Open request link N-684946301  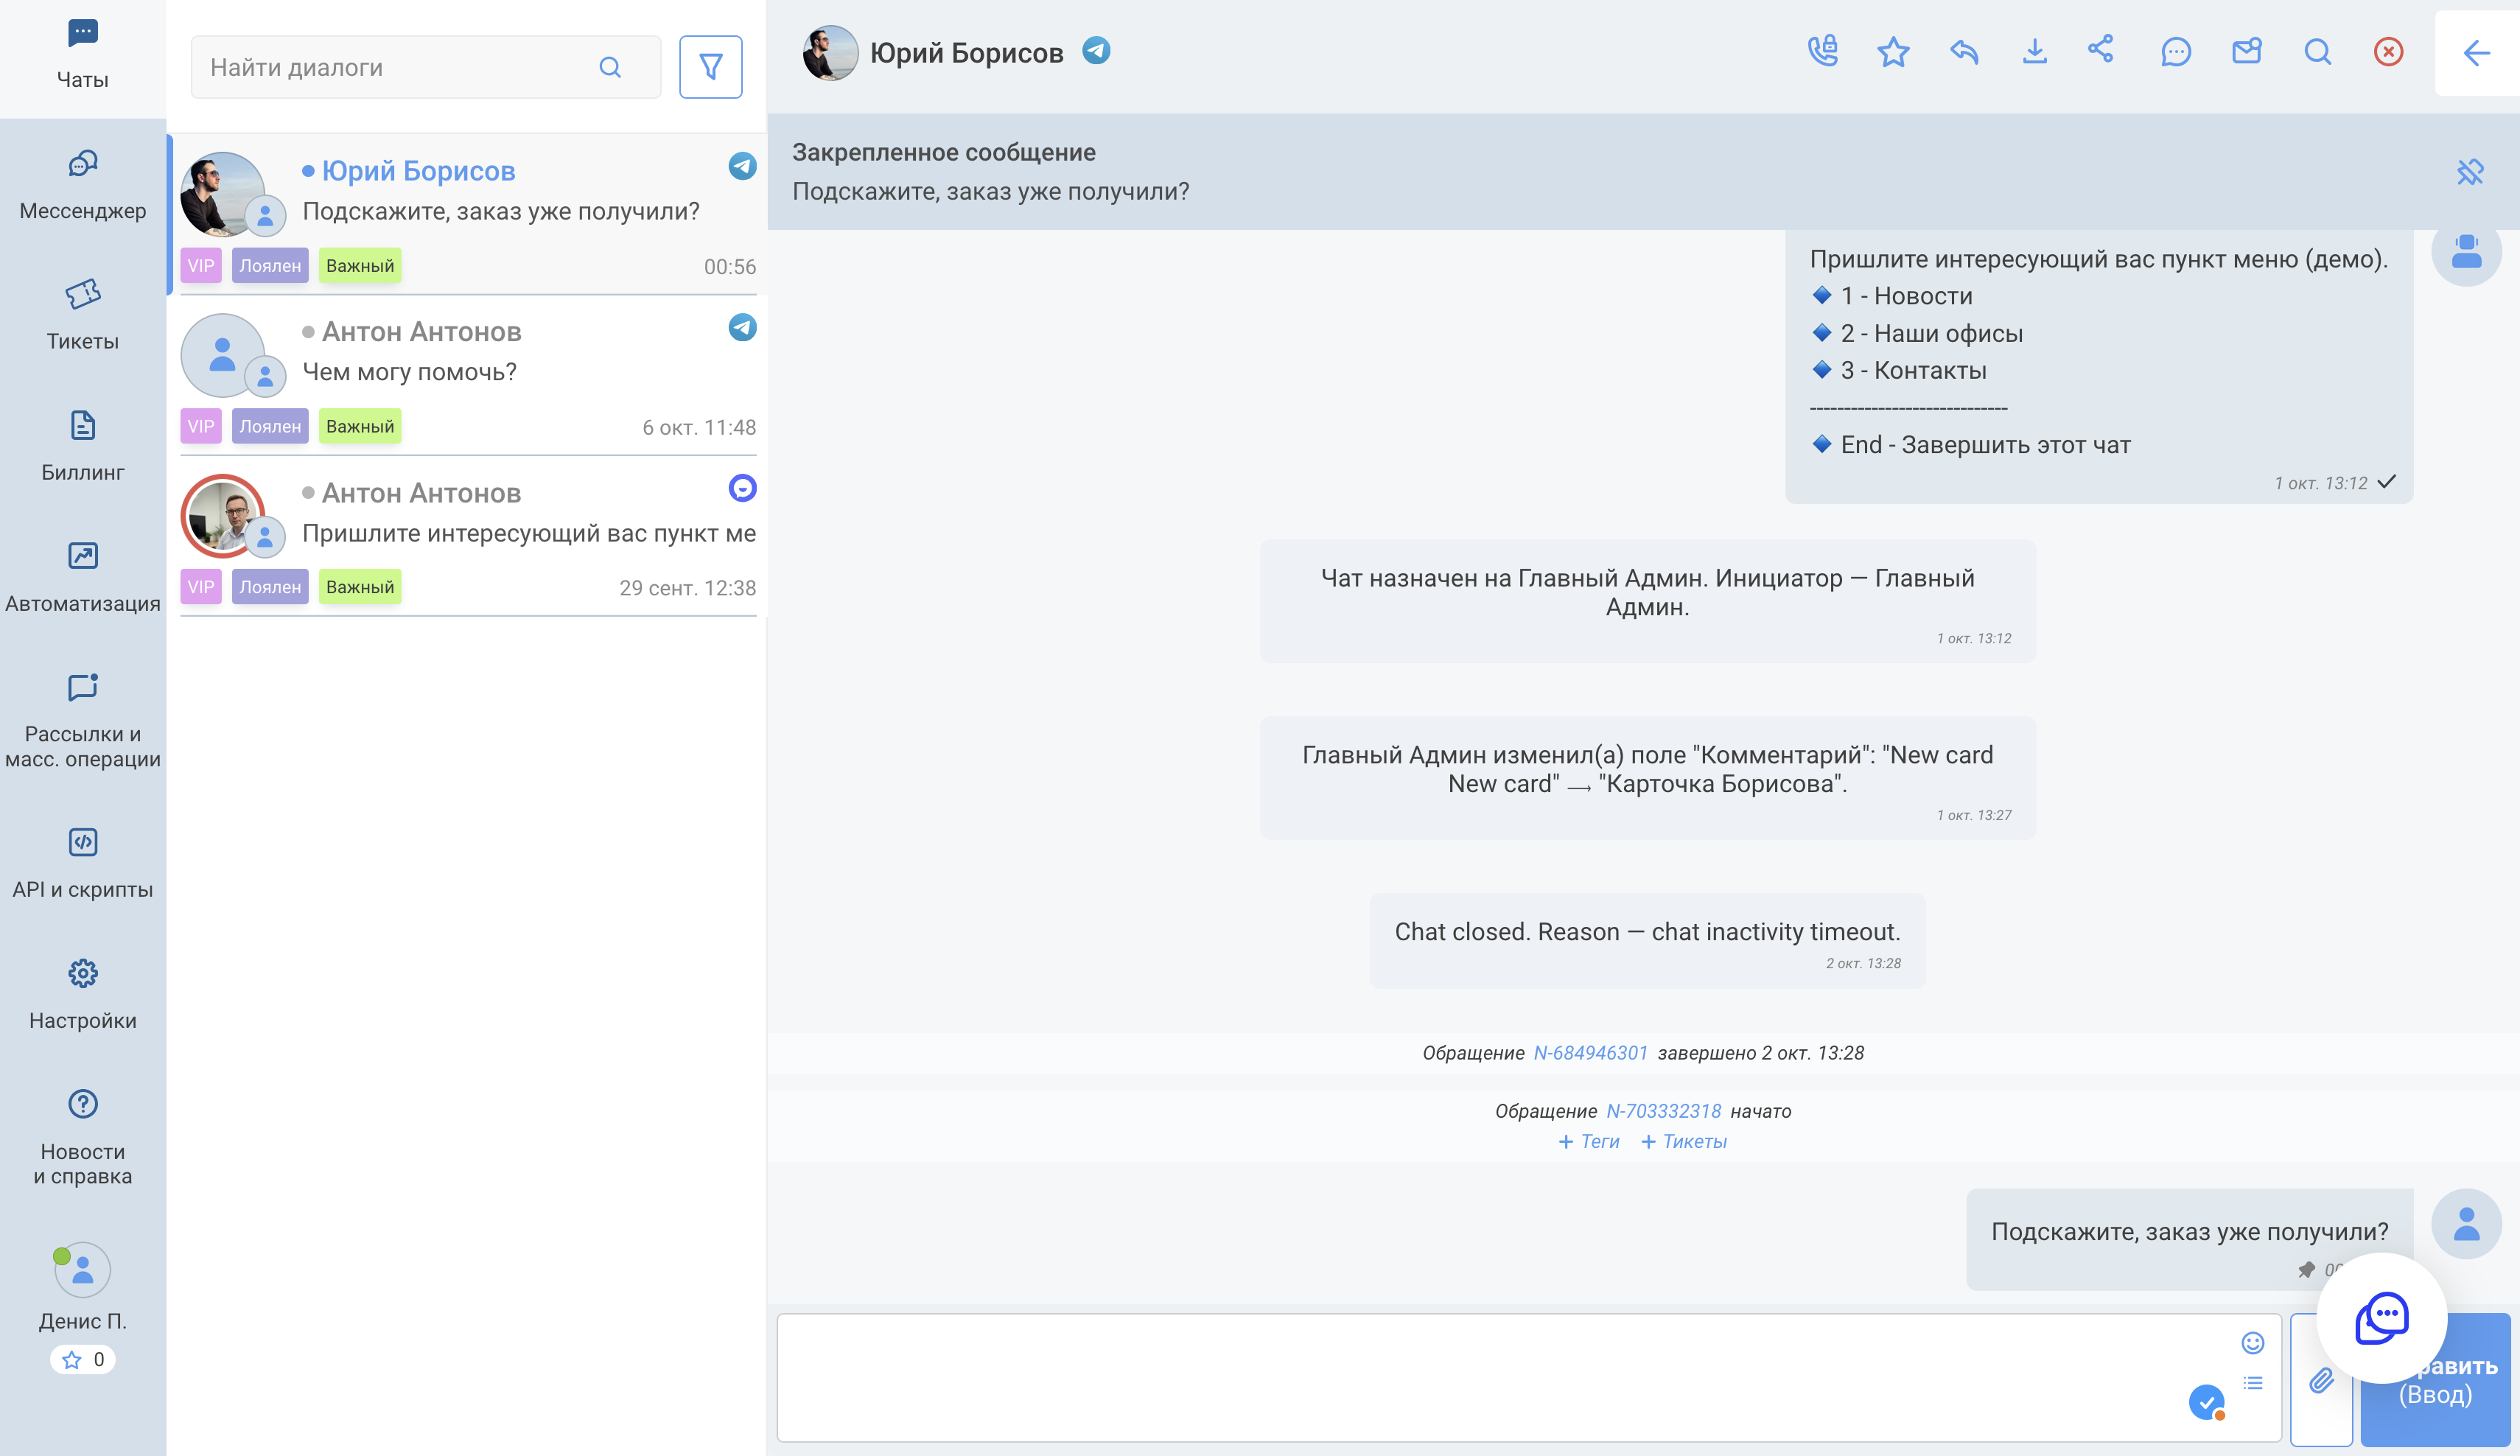click(1590, 1053)
